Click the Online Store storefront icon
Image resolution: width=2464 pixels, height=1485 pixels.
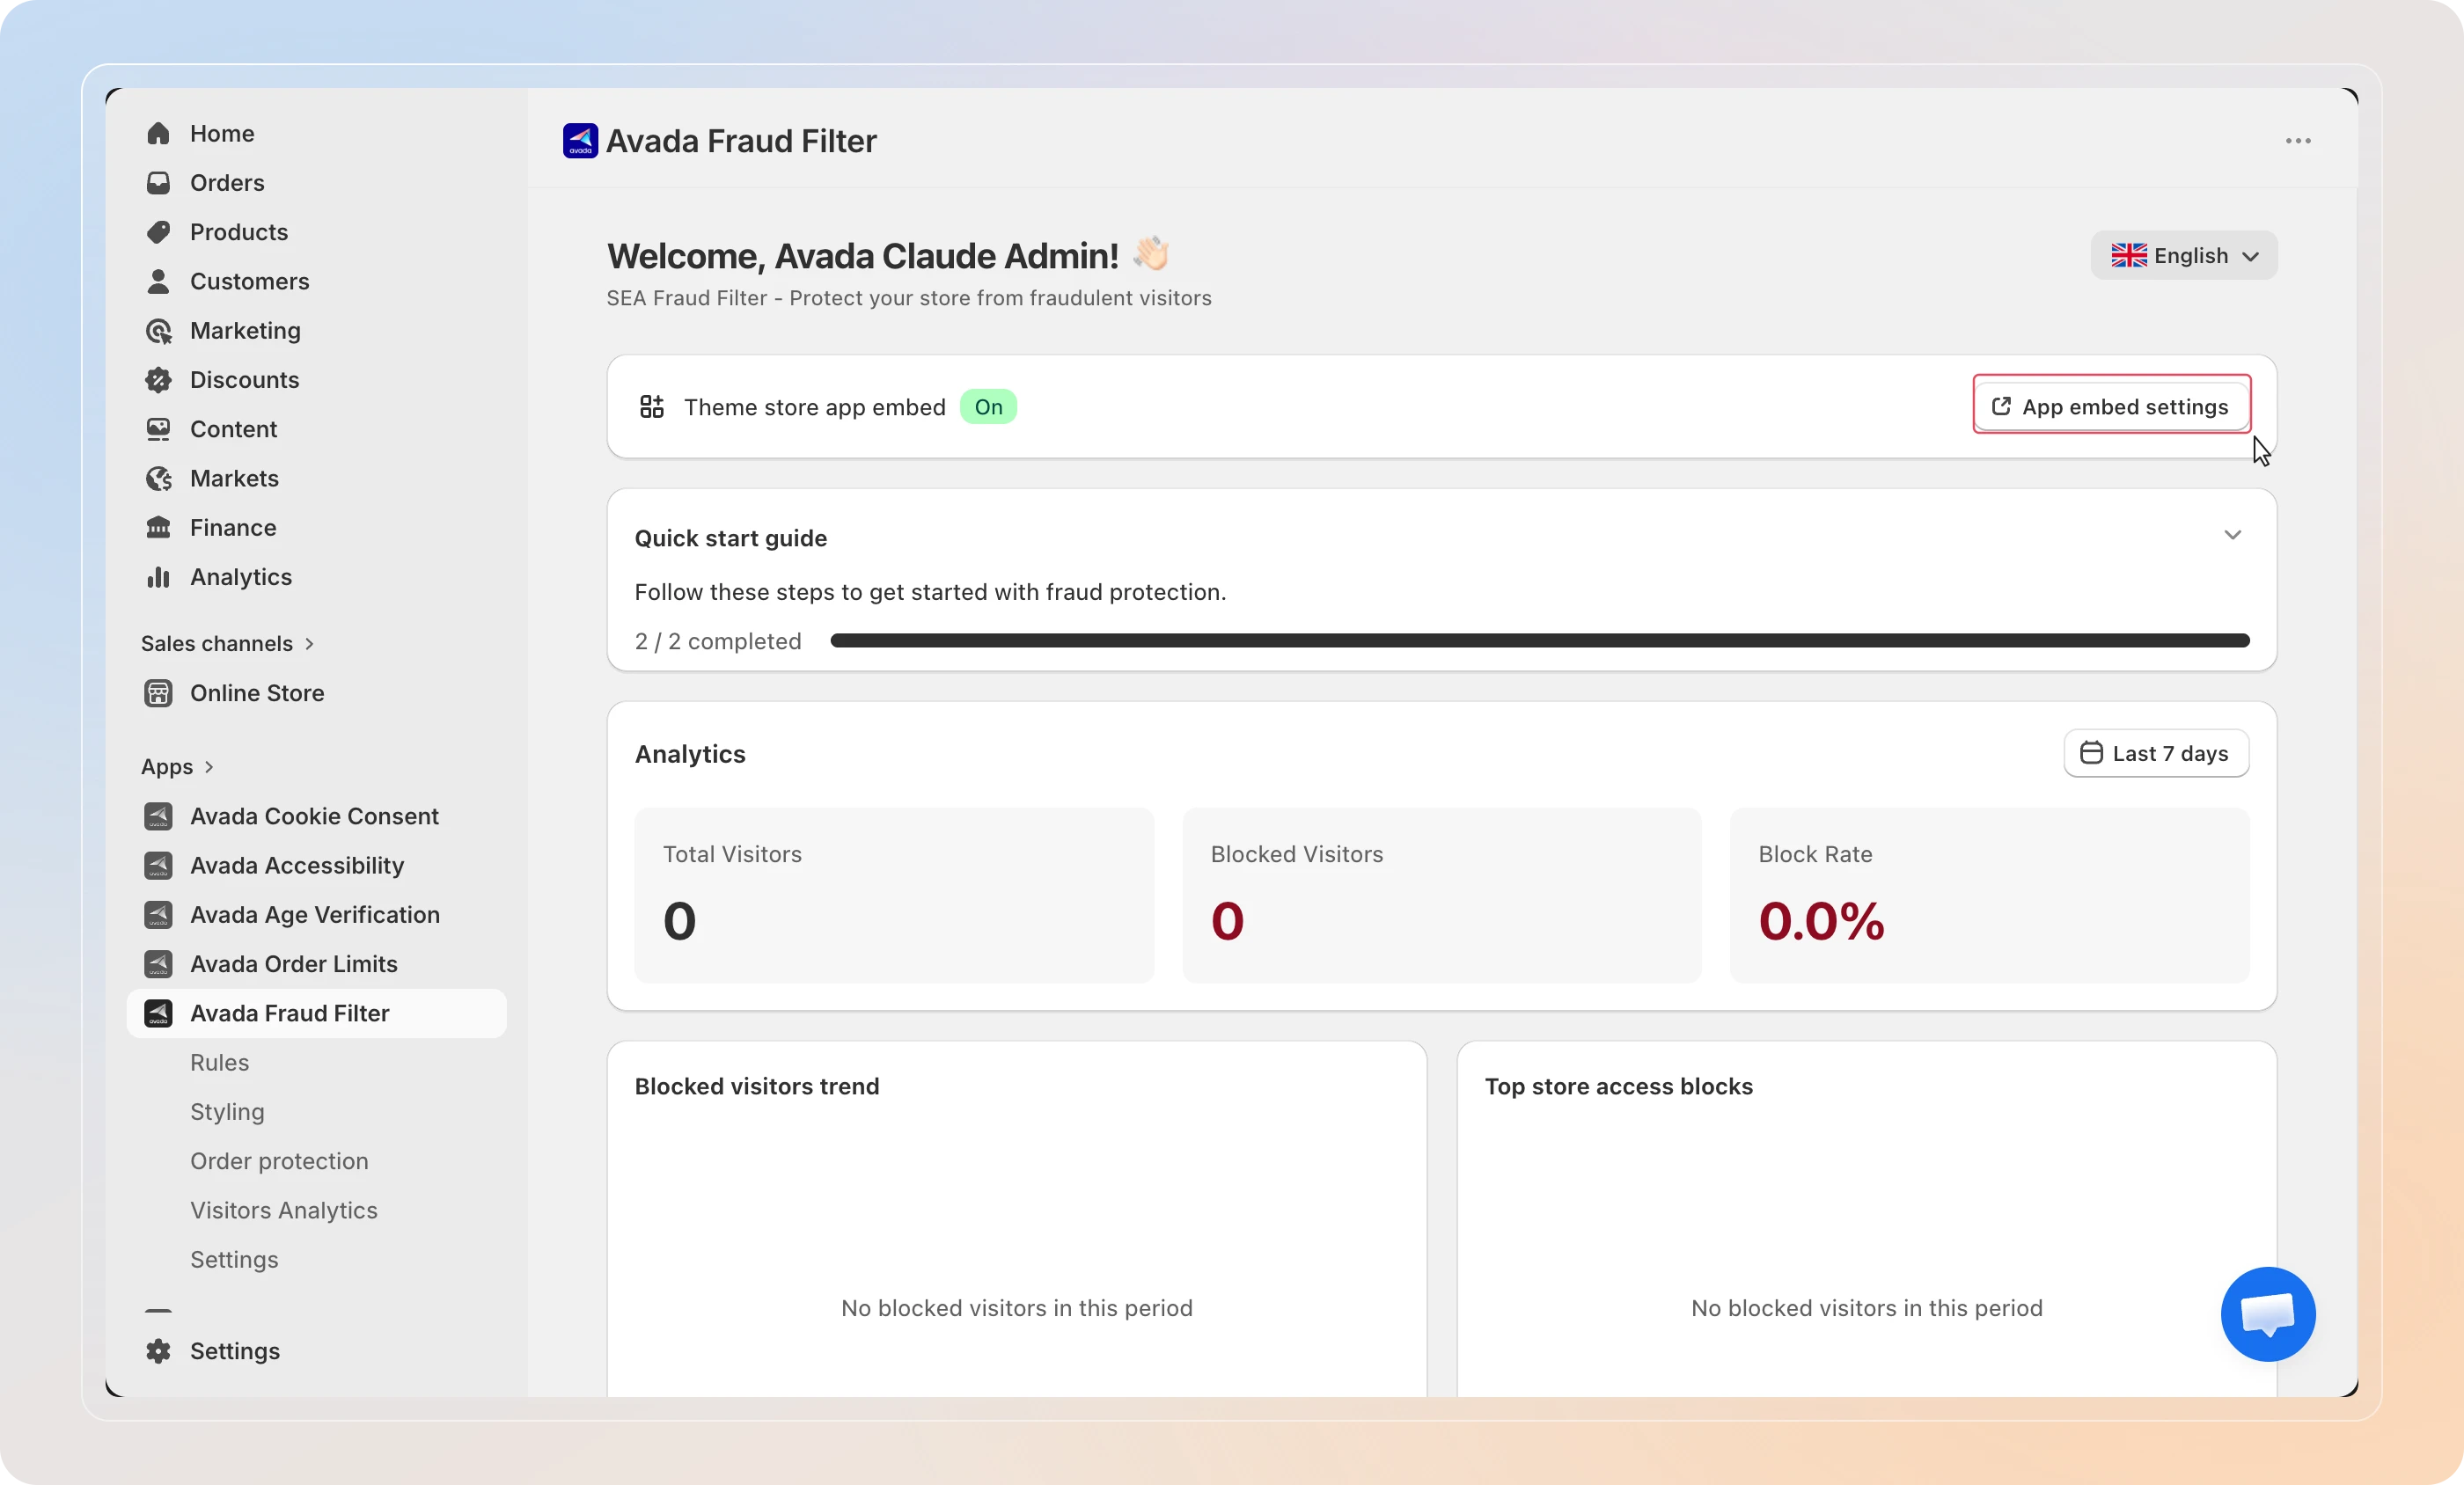[158, 693]
